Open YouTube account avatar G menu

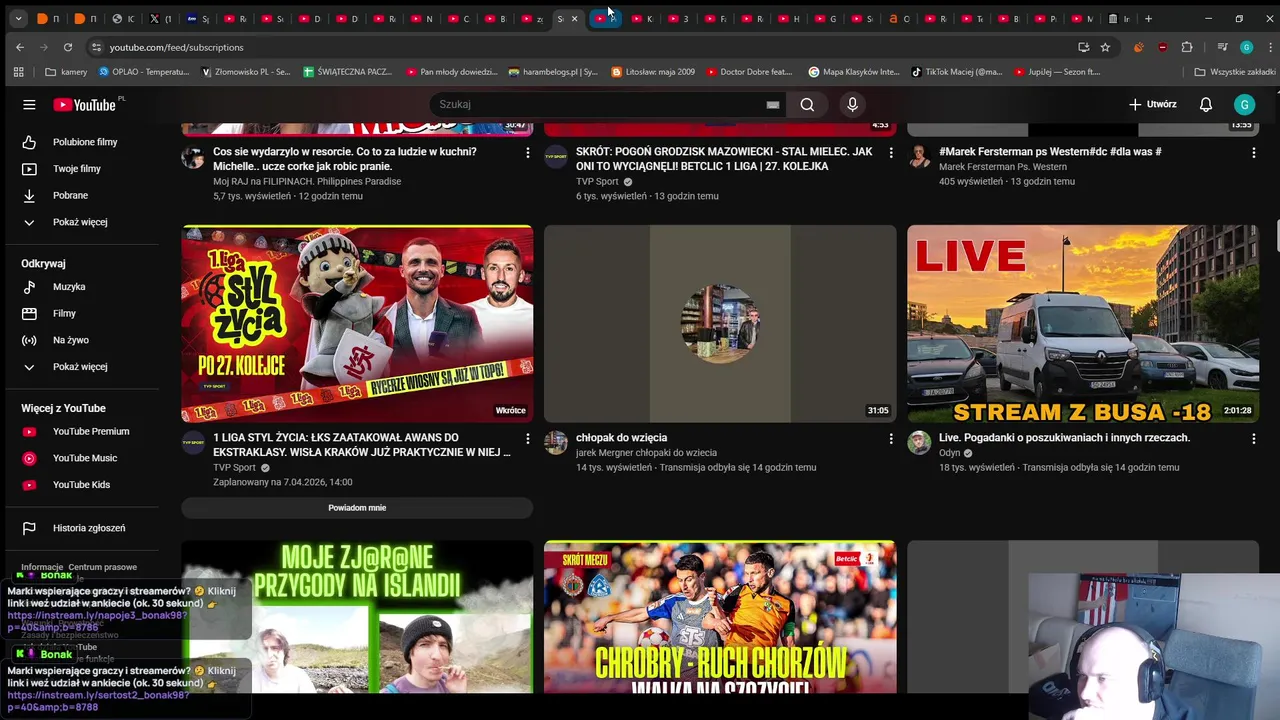pos(1244,104)
